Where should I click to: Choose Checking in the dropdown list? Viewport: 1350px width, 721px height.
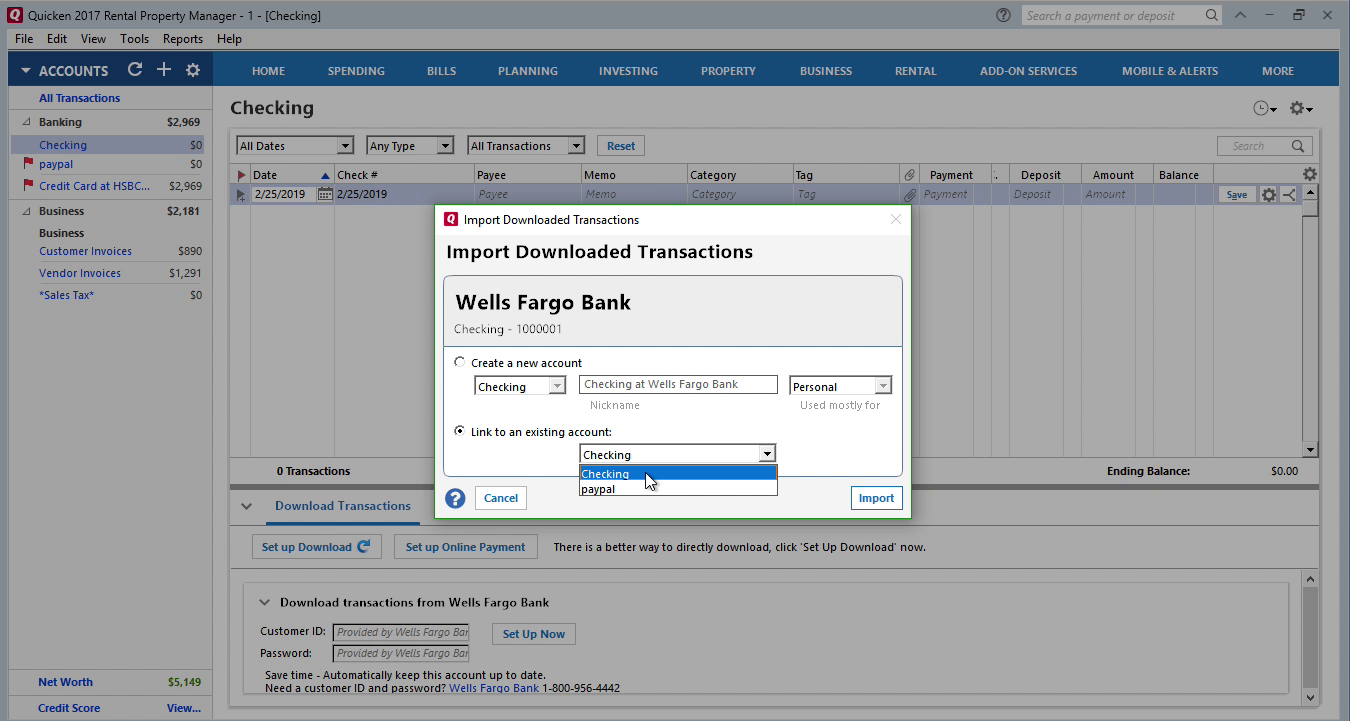click(678, 474)
